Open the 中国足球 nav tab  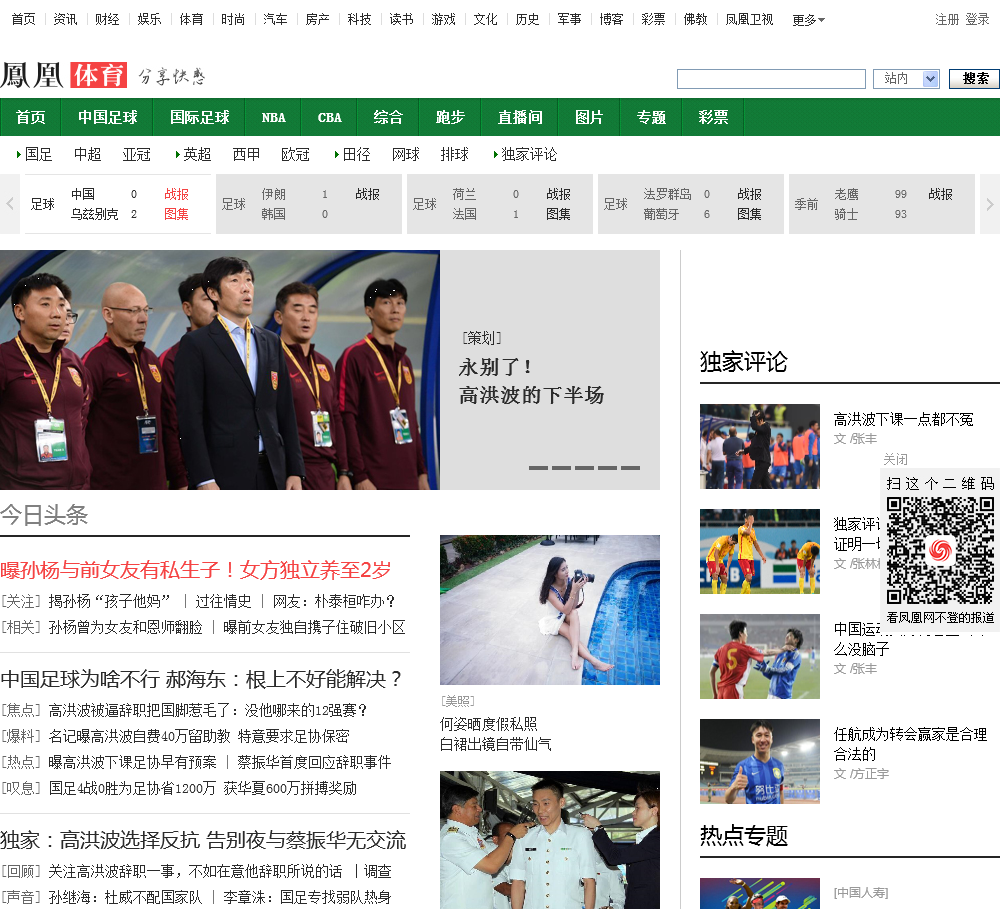107,117
